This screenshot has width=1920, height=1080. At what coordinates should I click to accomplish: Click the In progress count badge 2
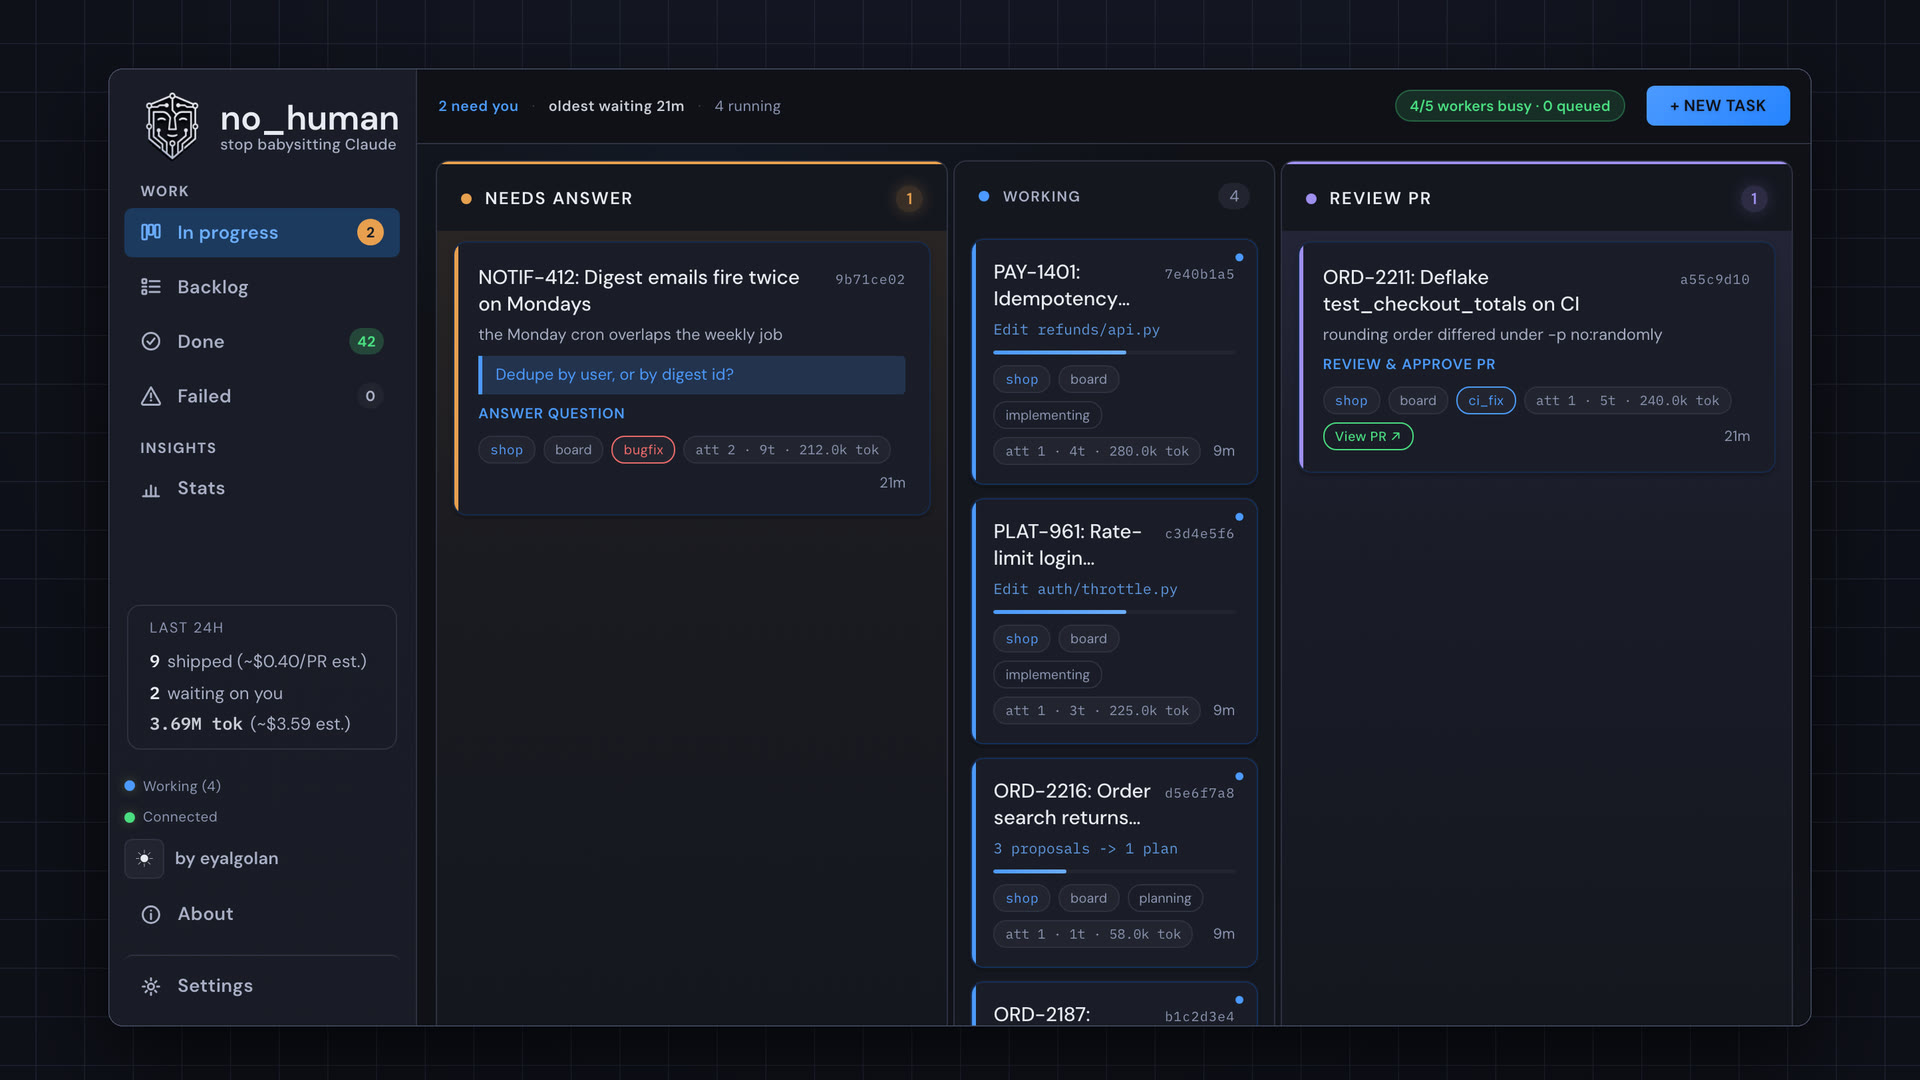[x=370, y=232]
